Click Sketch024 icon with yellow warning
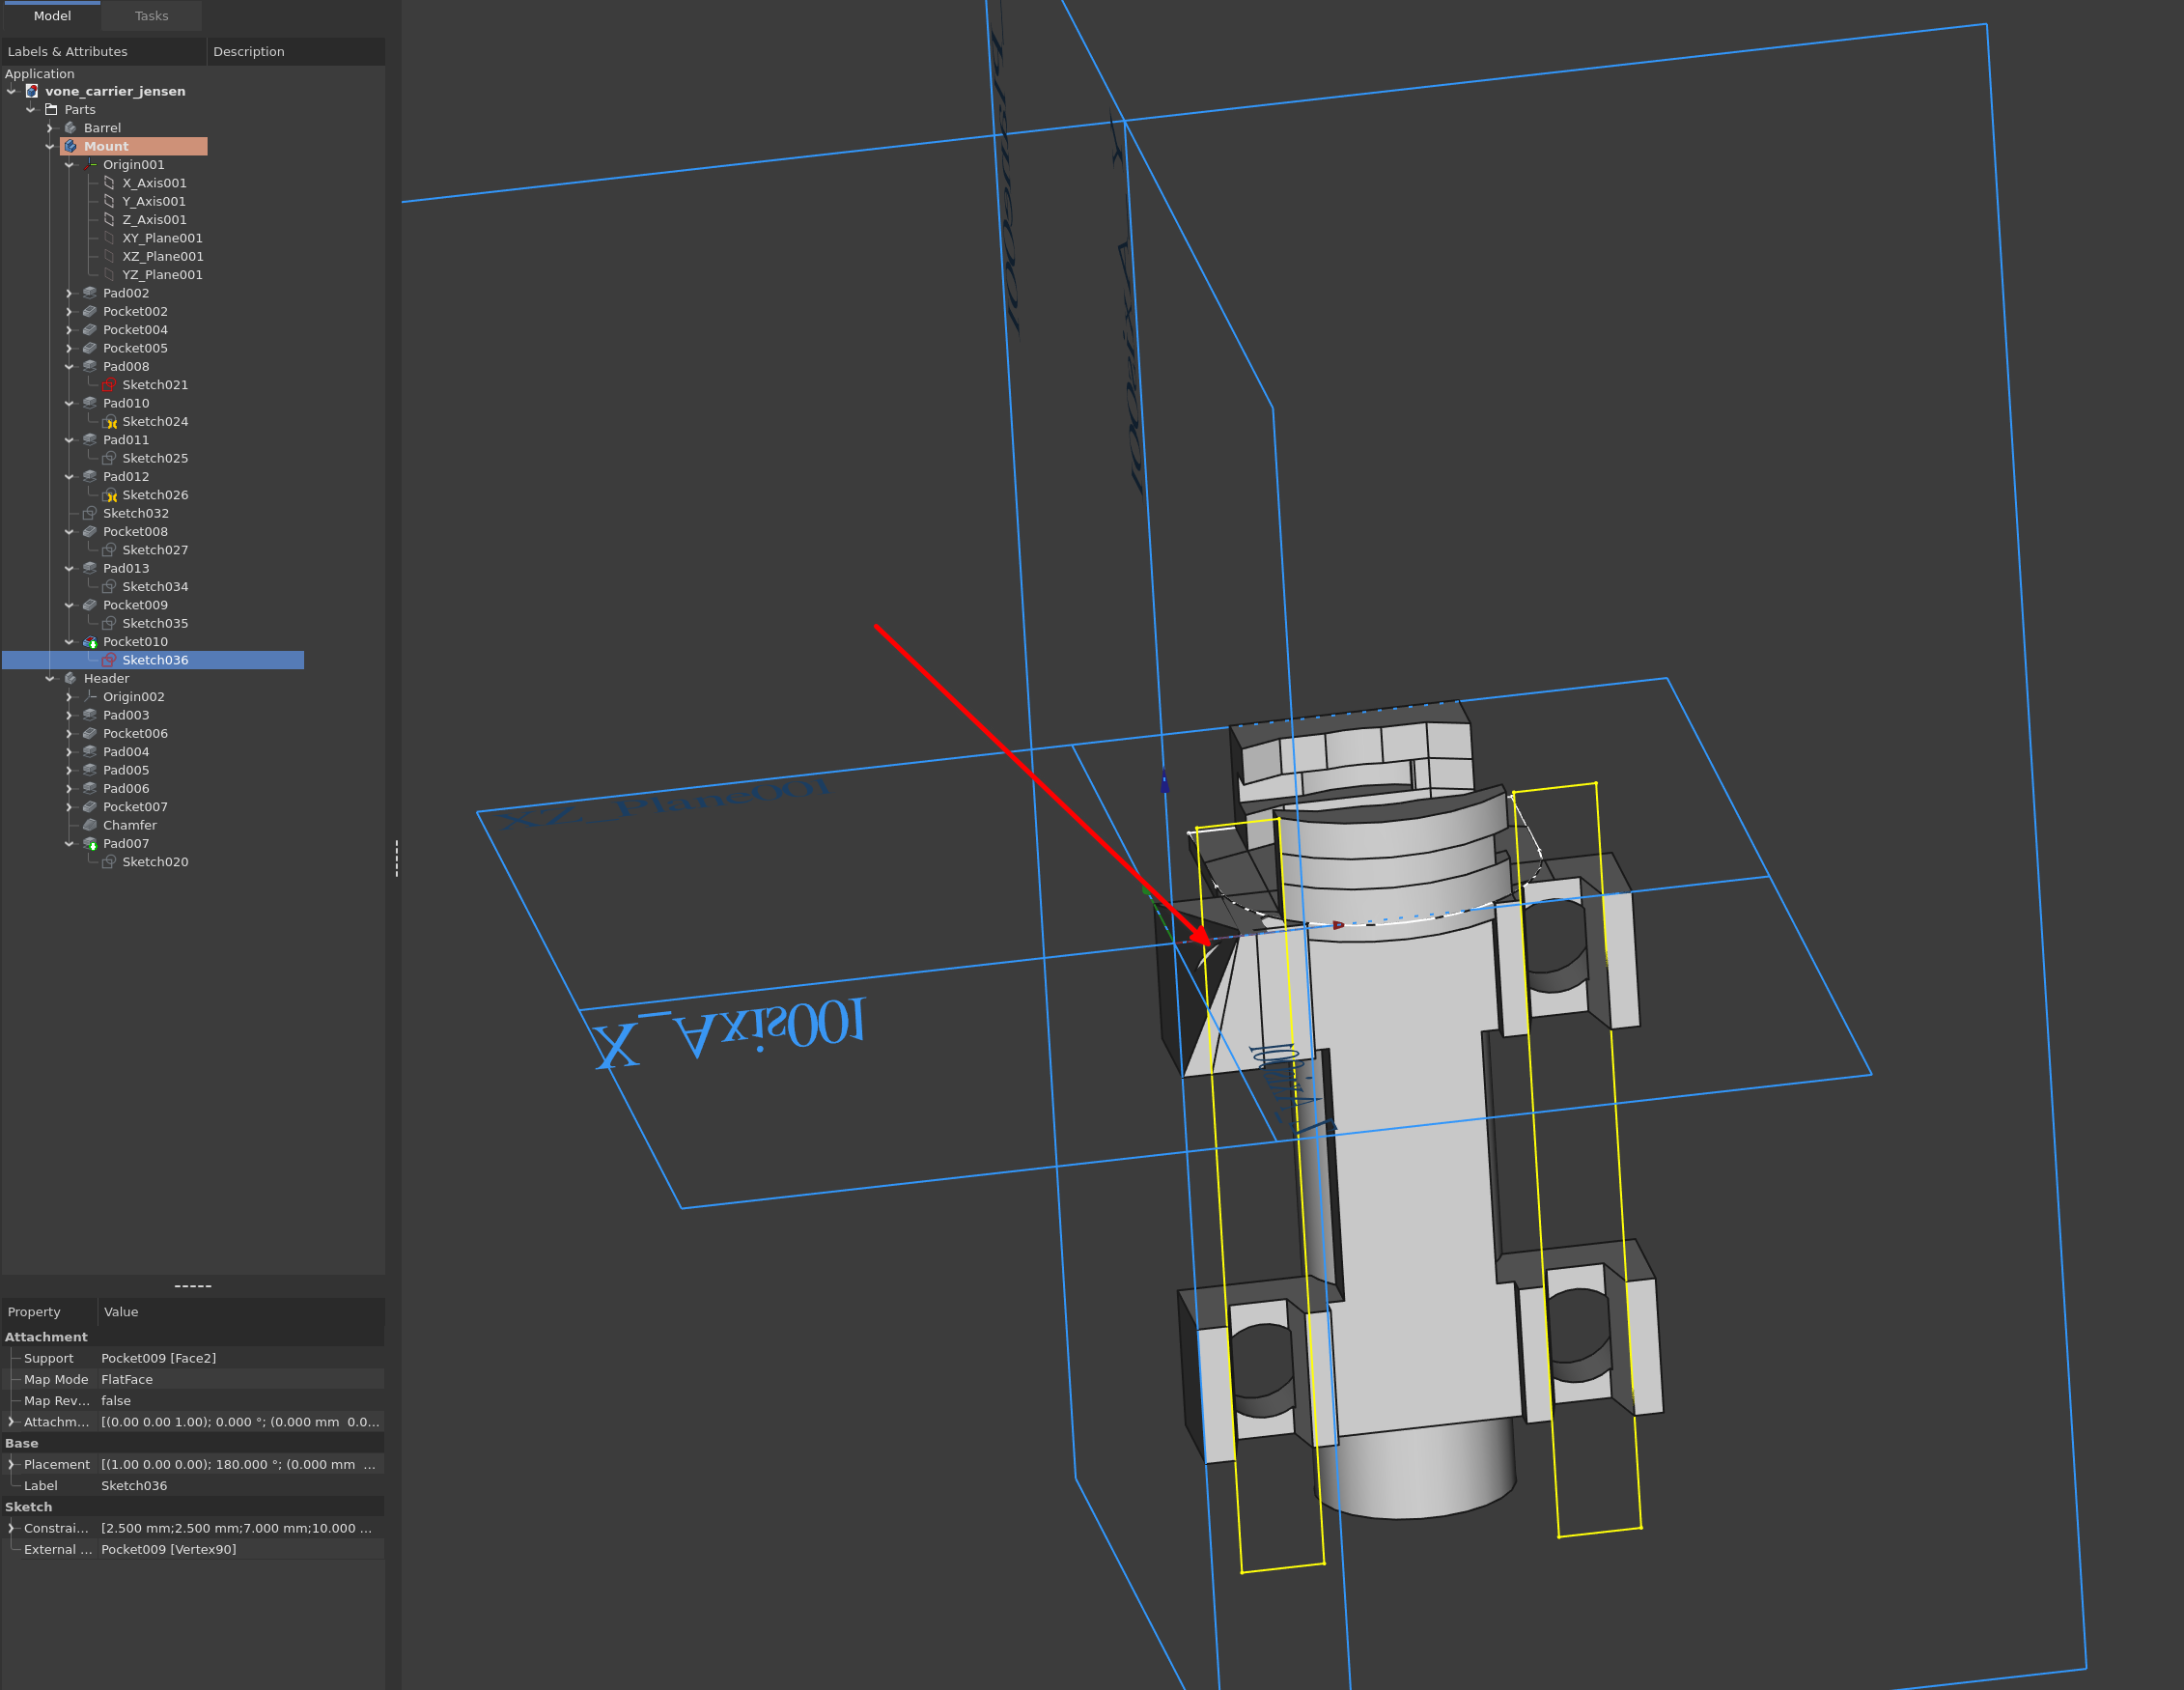 point(110,422)
